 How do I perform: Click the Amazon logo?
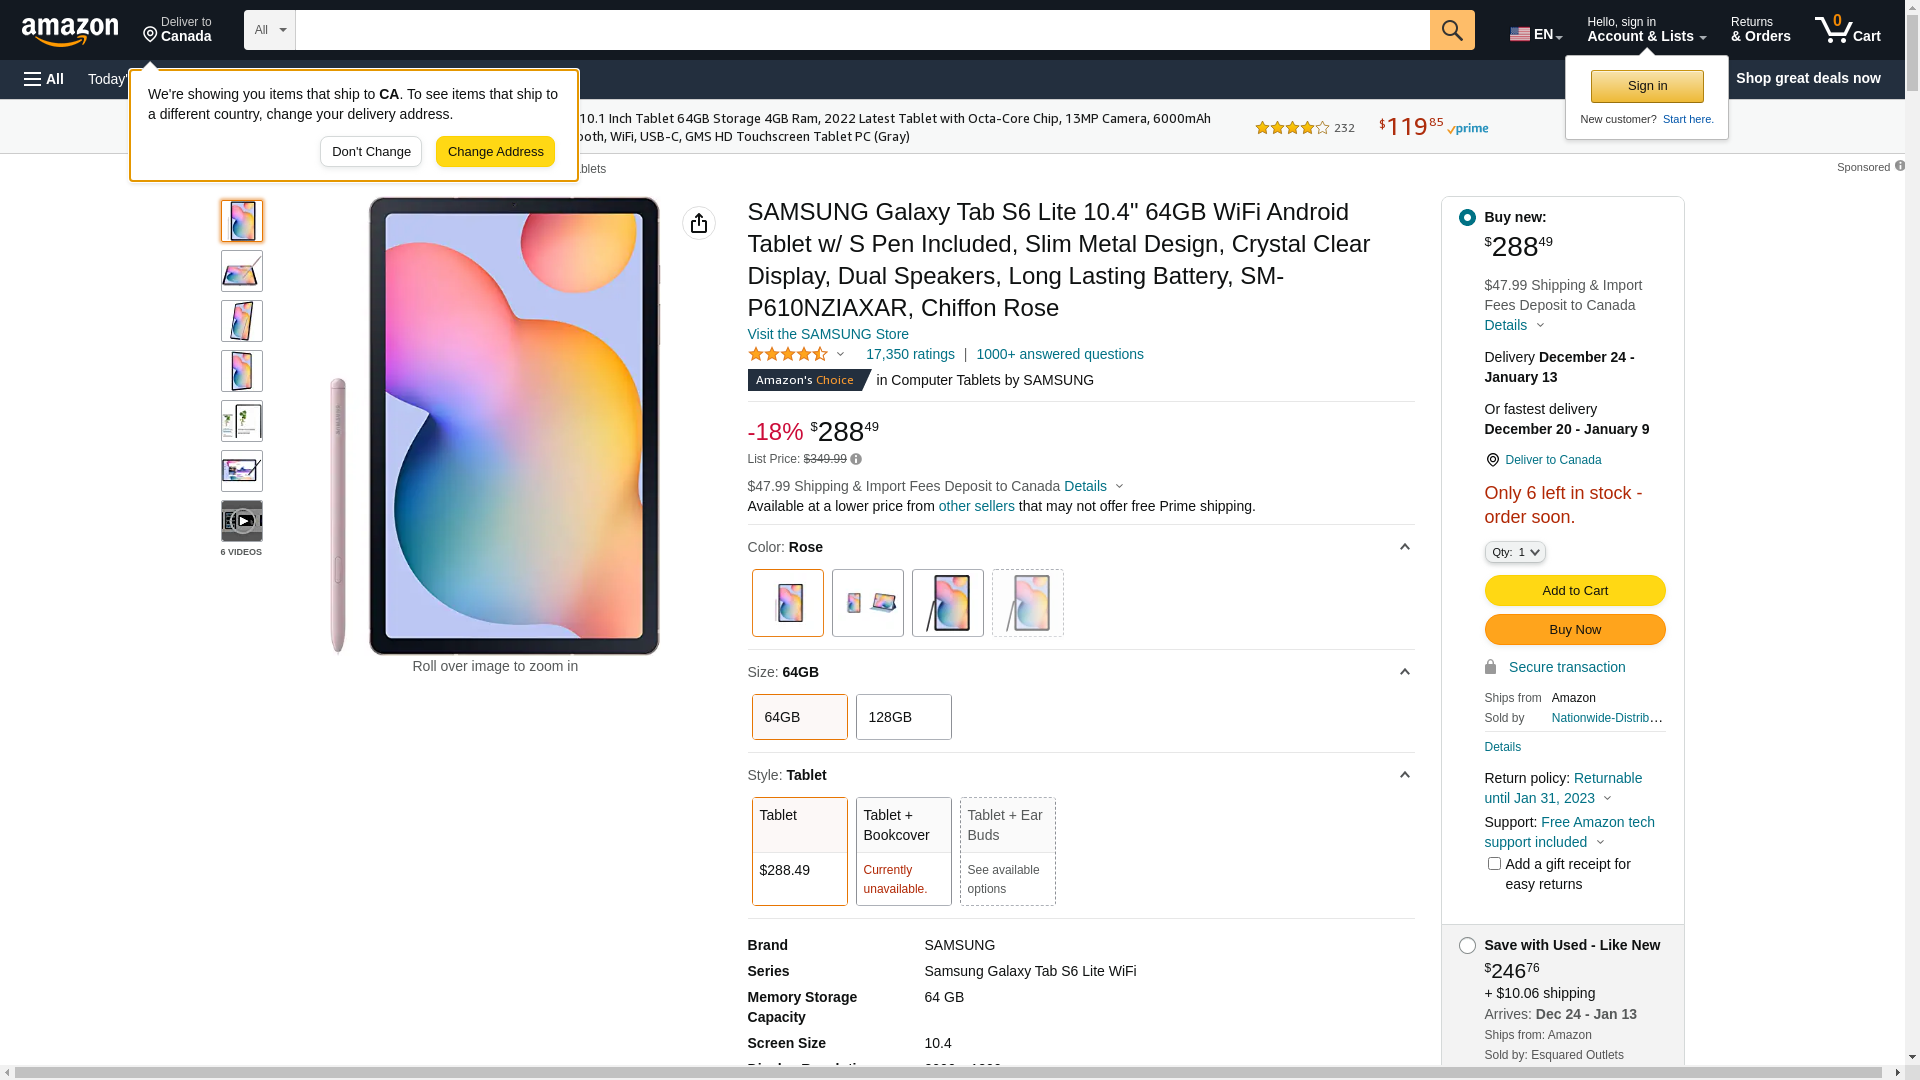point(70,31)
